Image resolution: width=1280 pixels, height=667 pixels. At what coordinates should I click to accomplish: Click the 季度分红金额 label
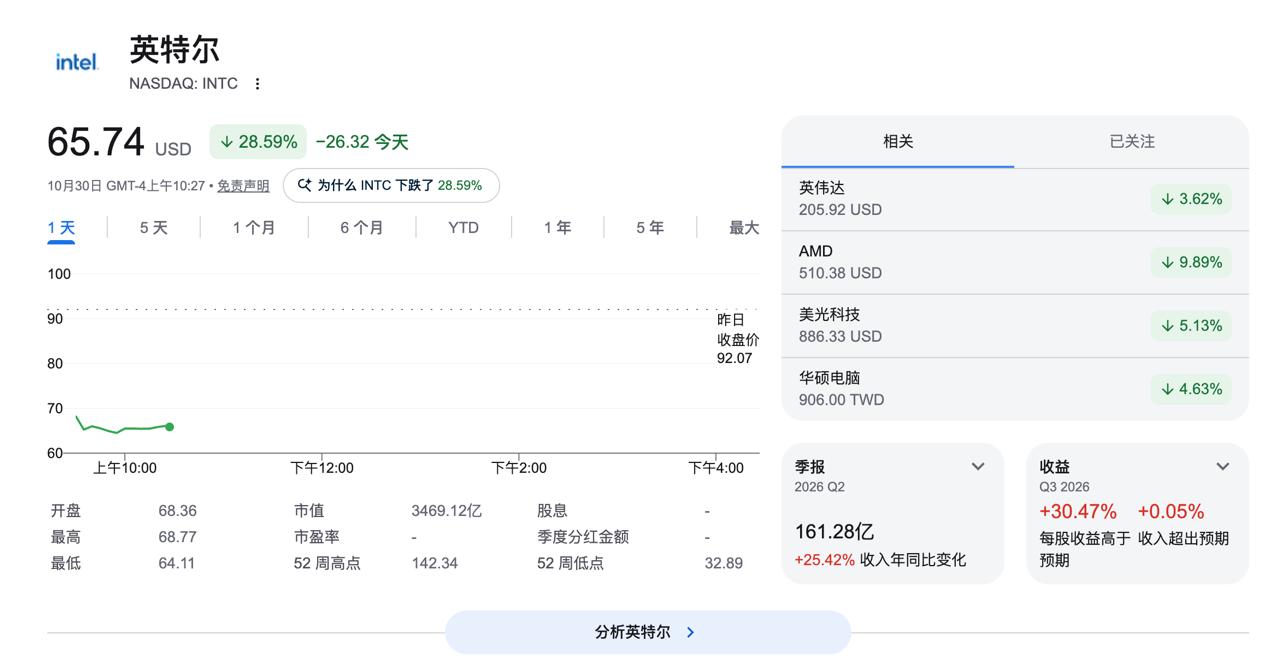(x=583, y=537)
